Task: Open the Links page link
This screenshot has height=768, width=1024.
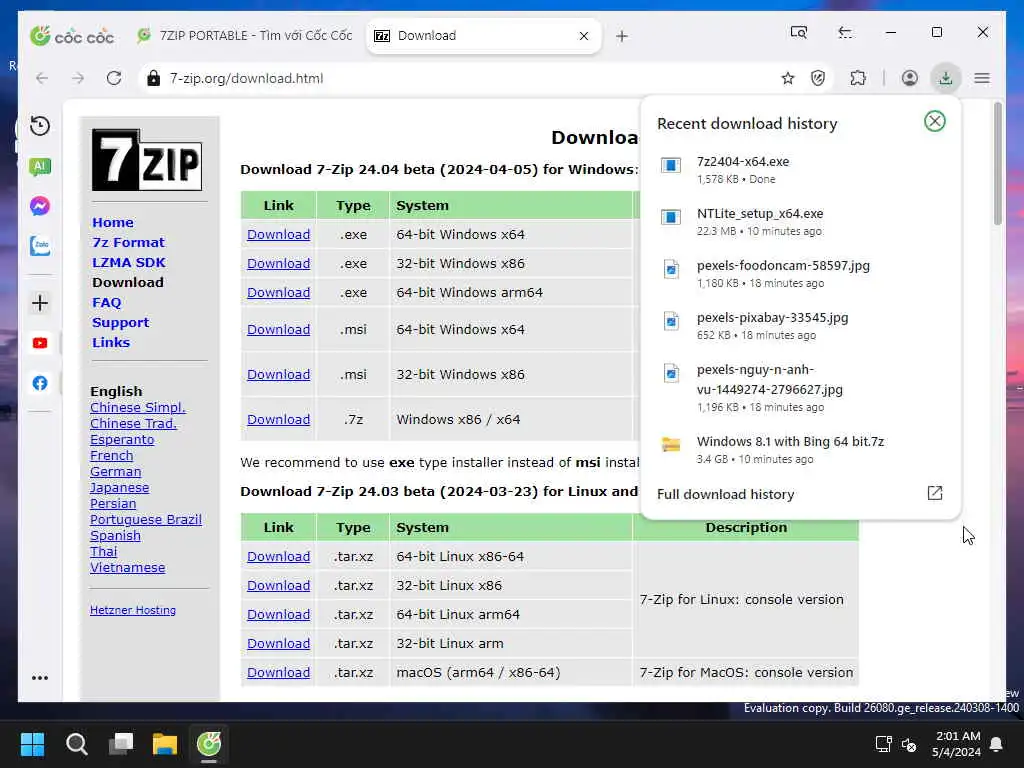Action: tap(111, 342)
